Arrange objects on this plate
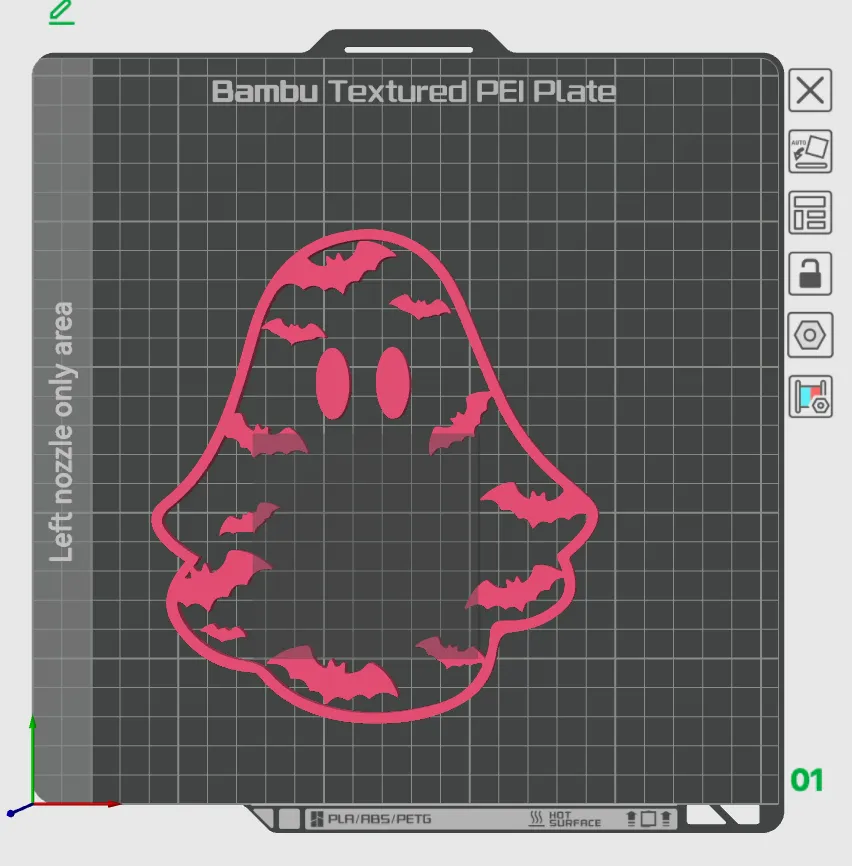852x866 pixels. (x=809, y=213)
